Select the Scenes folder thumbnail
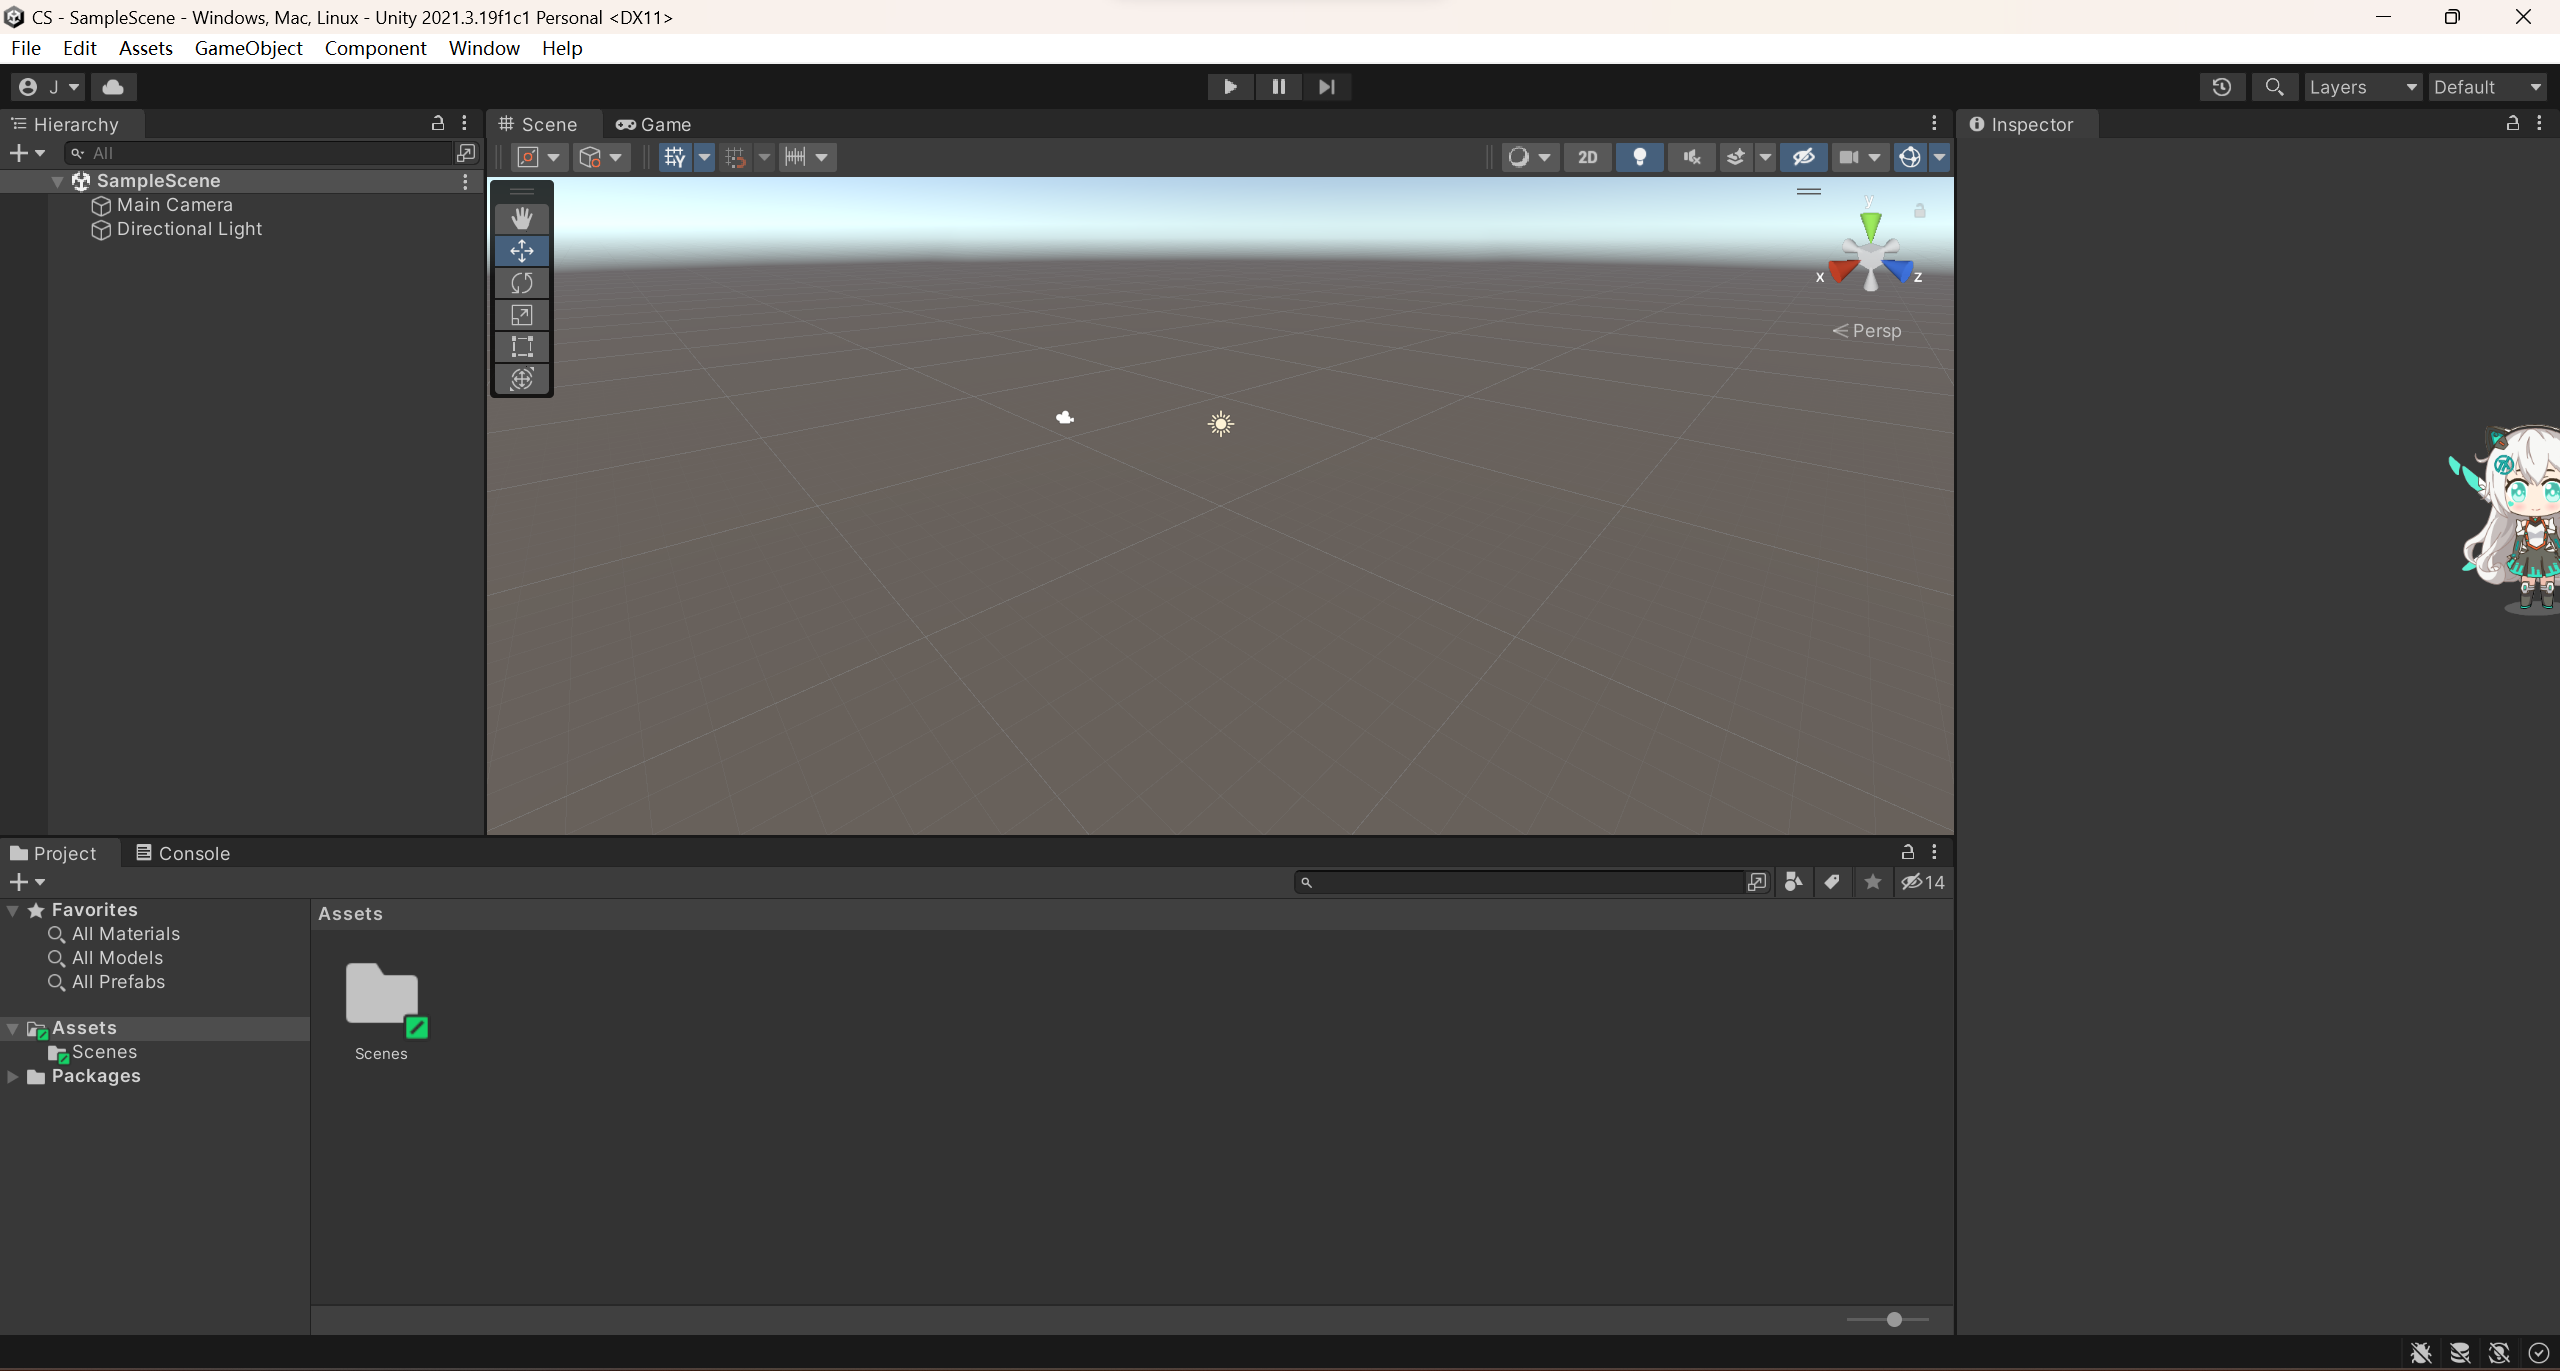This screenshot has width=2560, height=1371. click(x=381, y=1000)
